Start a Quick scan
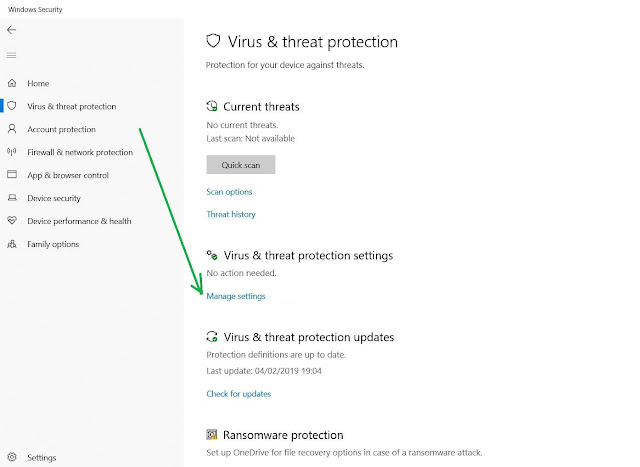Viewport: 640px width, 467px height. click(240, 165)
